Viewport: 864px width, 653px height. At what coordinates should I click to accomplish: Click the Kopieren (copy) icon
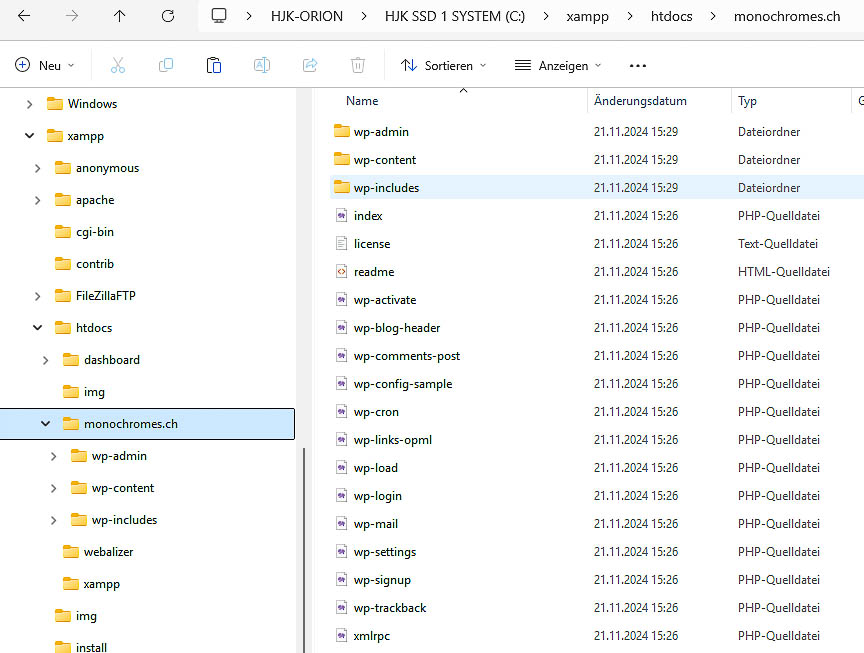click(x=166, y=65)
